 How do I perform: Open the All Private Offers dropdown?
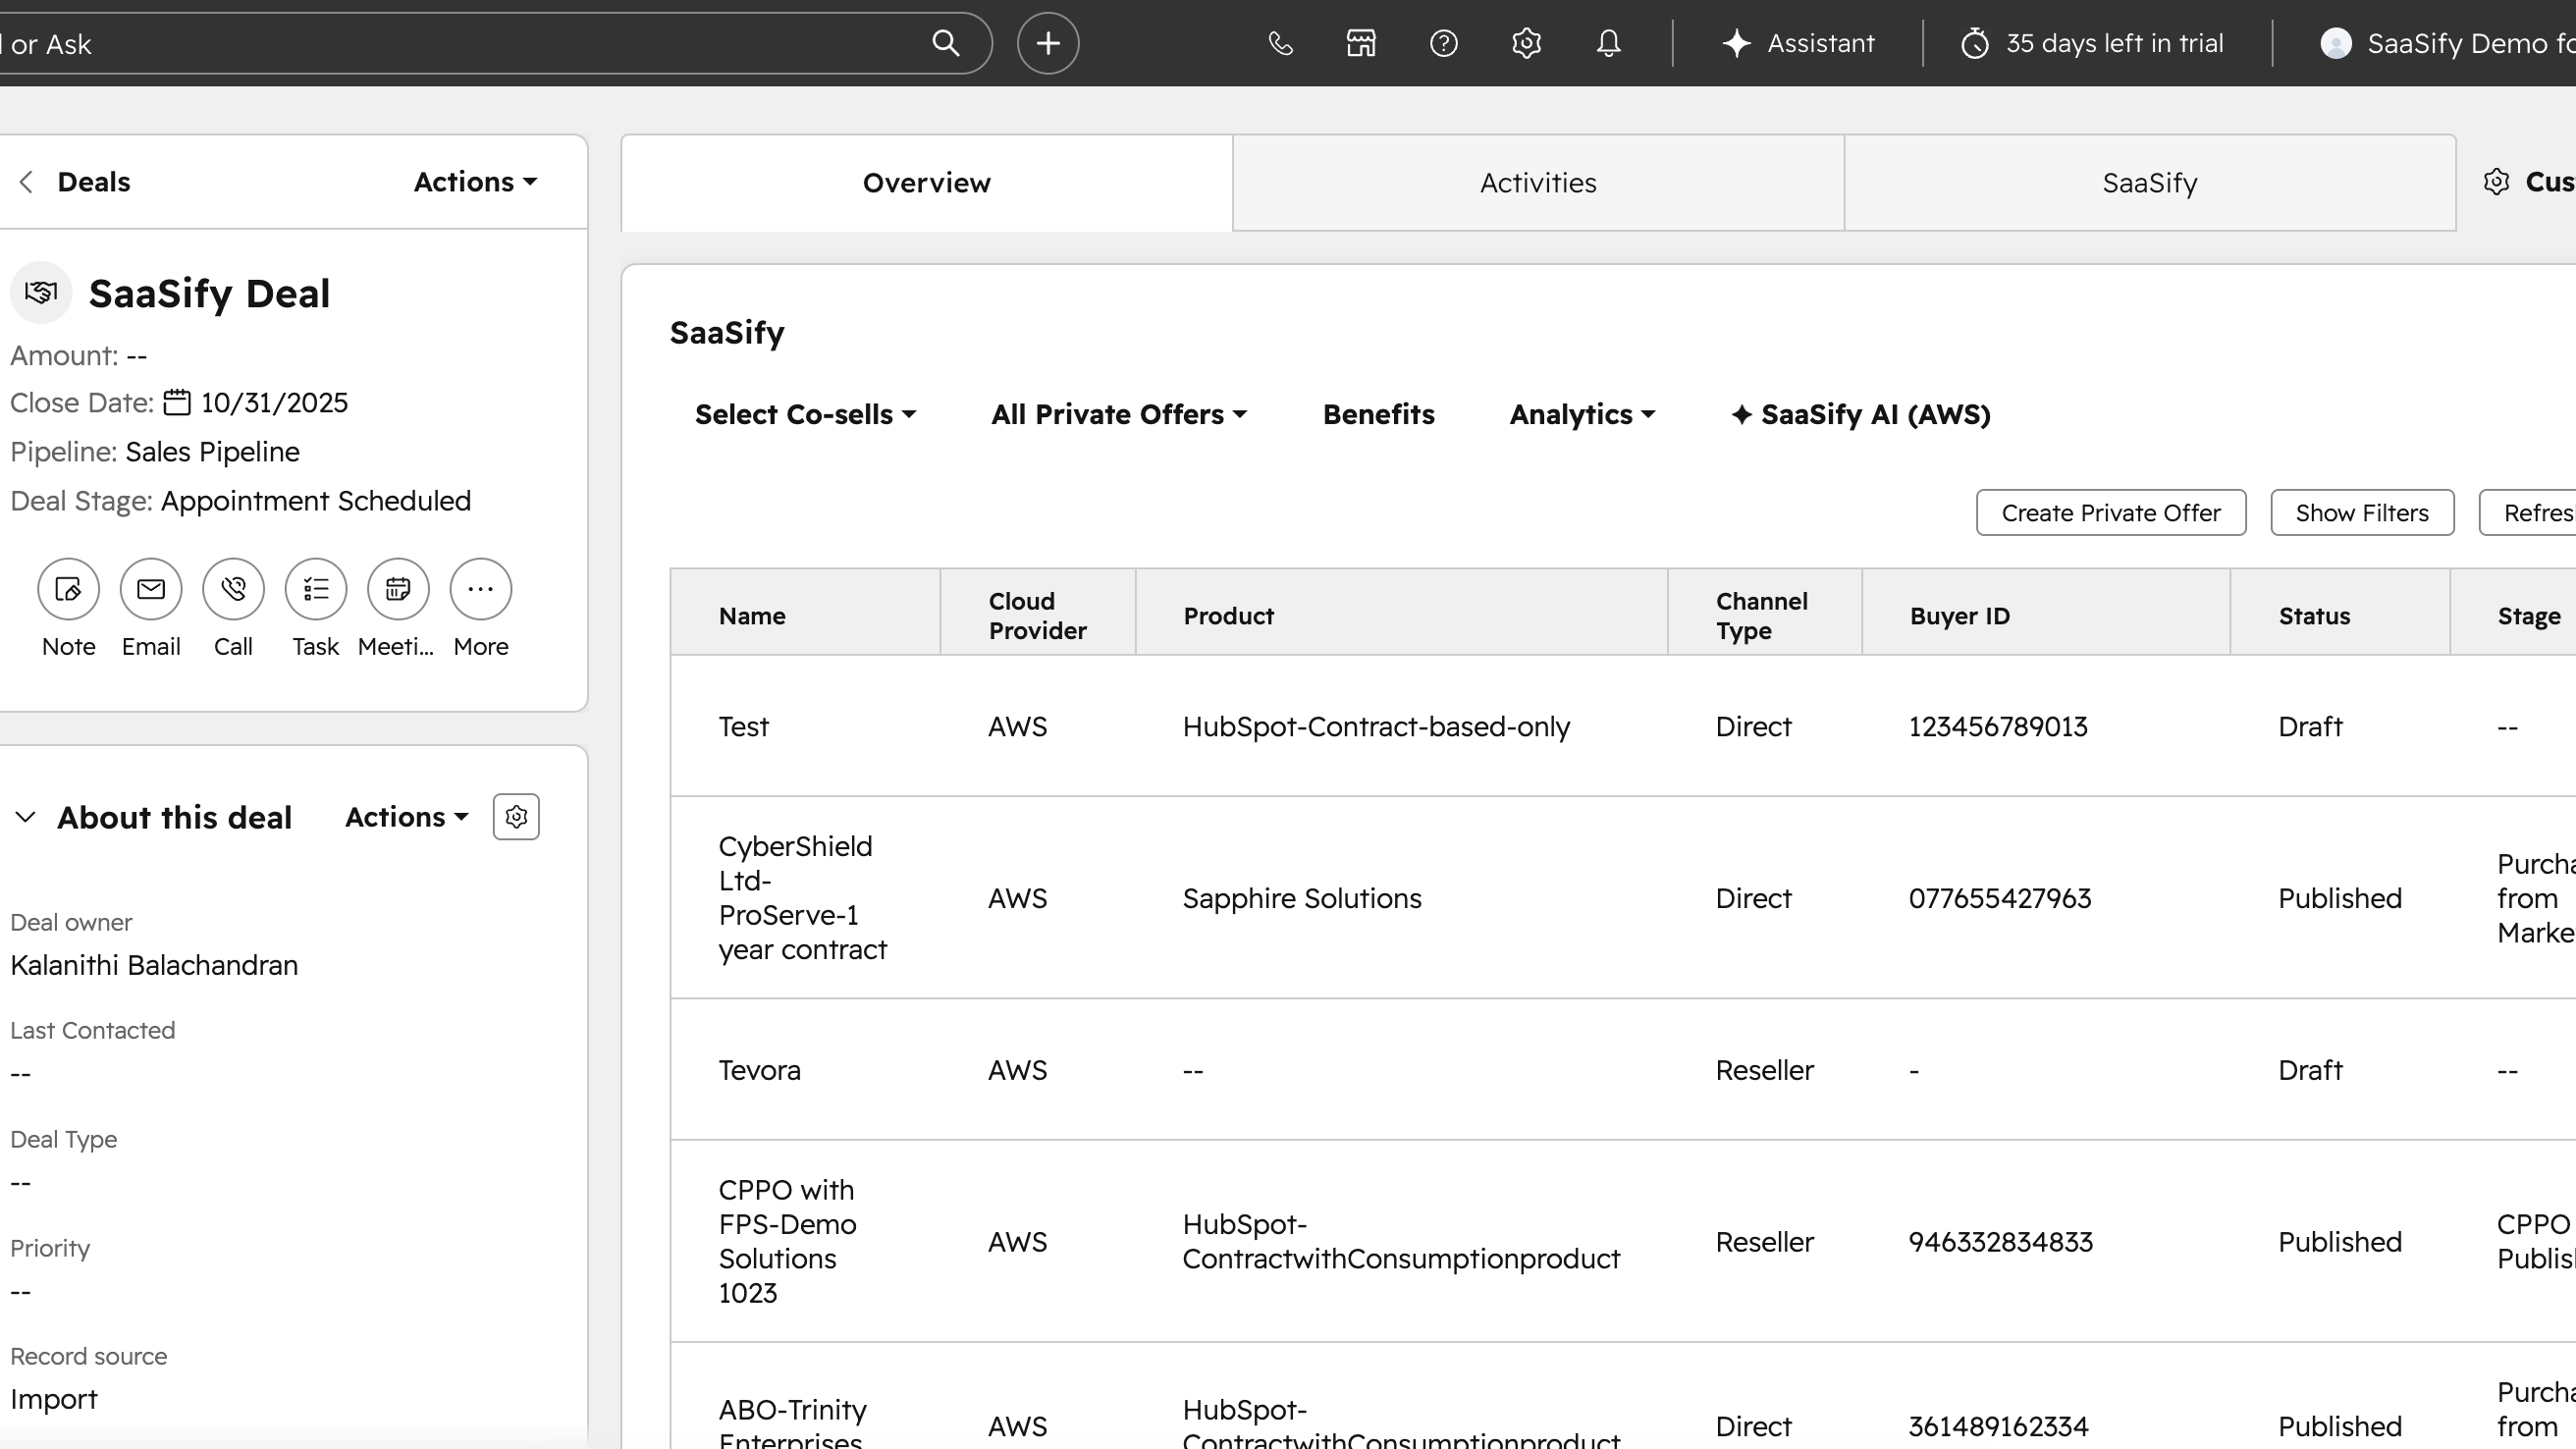pyautogui.click(x=1119, y=414)
